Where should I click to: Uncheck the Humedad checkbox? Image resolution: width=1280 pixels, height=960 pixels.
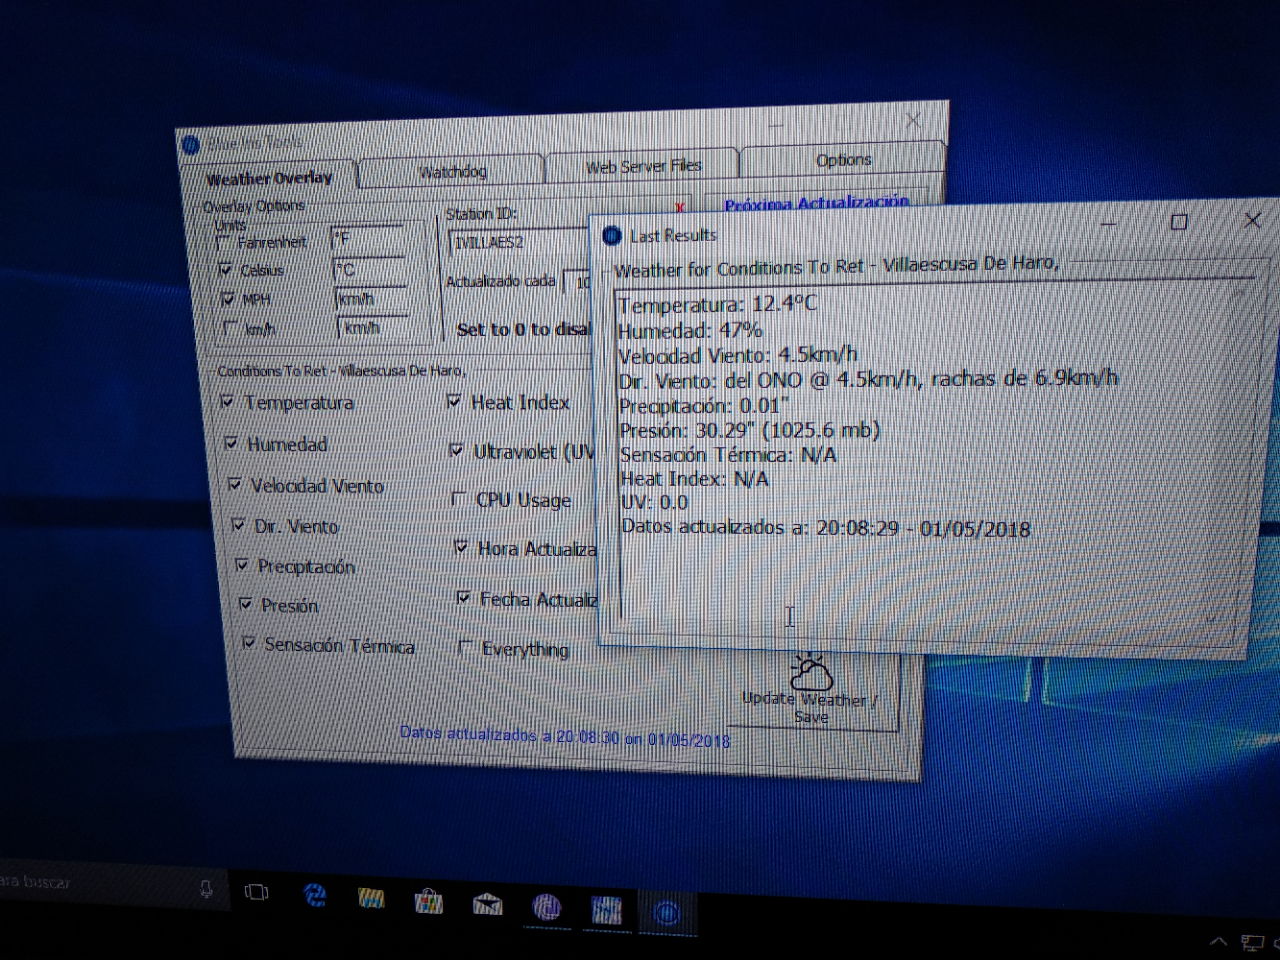[231, 443]
